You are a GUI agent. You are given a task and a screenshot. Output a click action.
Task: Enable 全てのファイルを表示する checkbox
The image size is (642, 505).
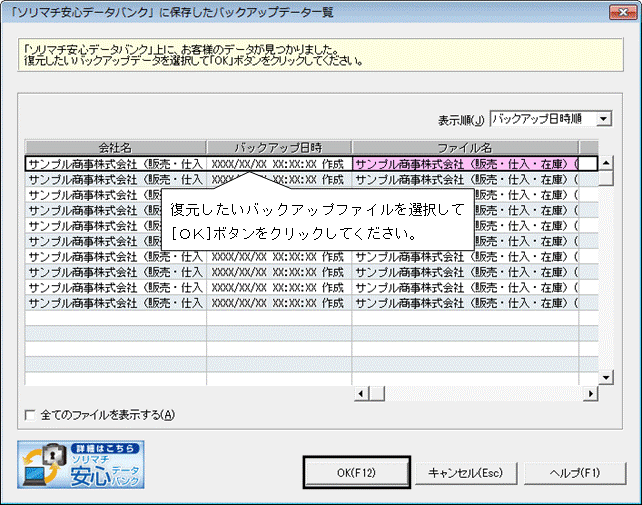(x=30, y=415)
